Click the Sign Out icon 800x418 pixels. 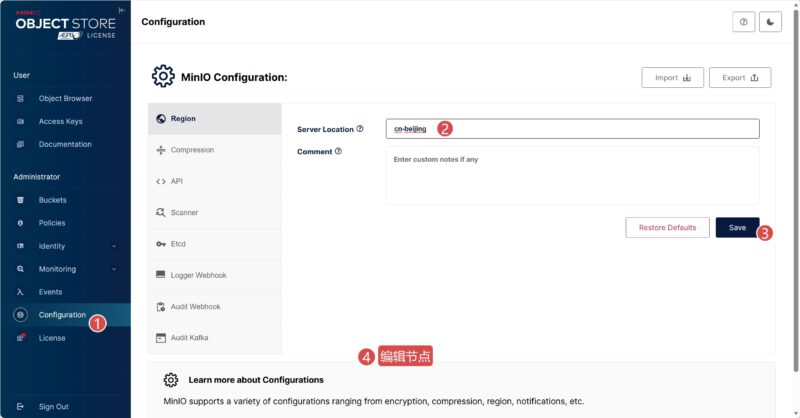coord(20,407)
